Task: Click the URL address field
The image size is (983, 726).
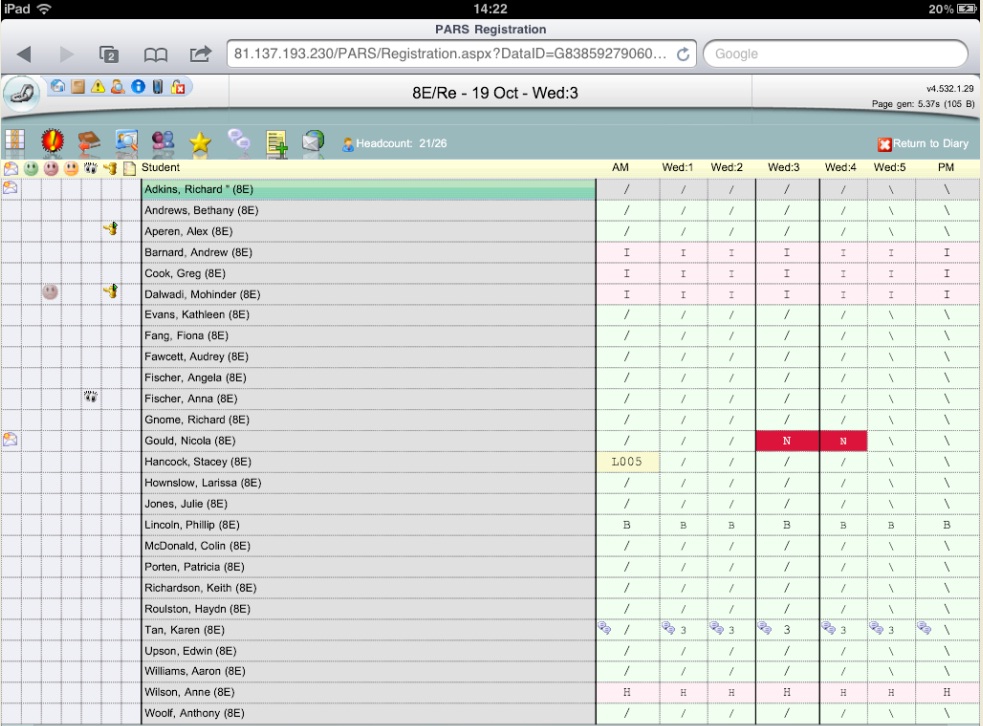Action: (x=450, y=54)
